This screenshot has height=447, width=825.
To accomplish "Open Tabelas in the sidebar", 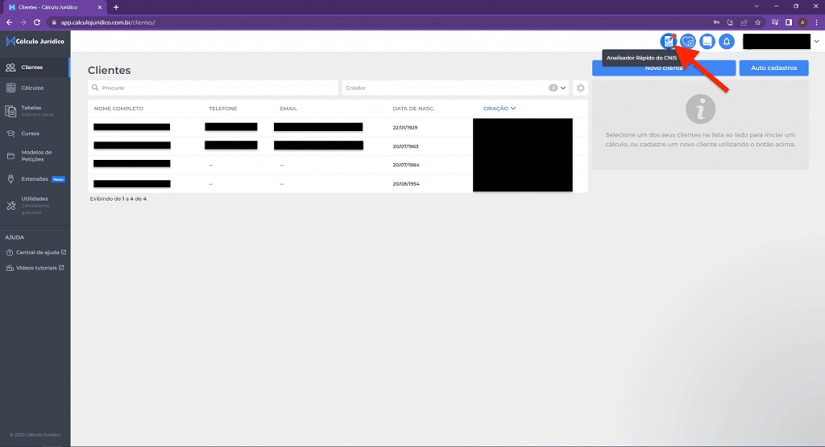I will click(x=31, y=109).
